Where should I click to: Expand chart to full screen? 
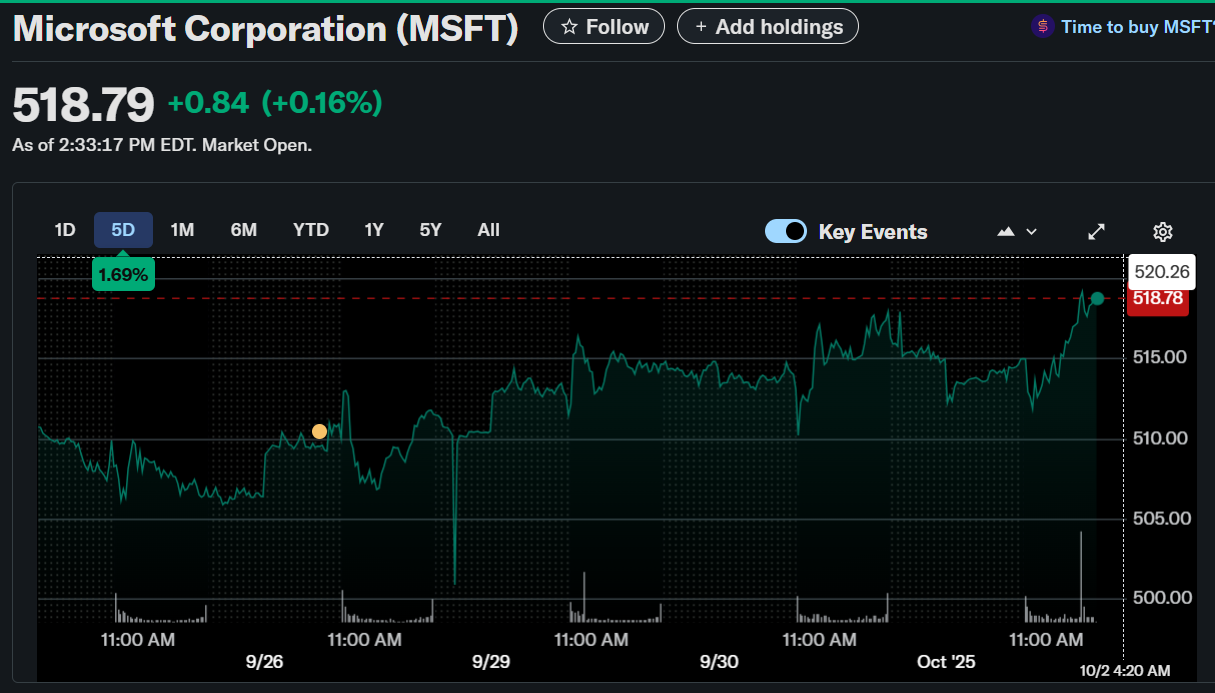click(1096, 232)
